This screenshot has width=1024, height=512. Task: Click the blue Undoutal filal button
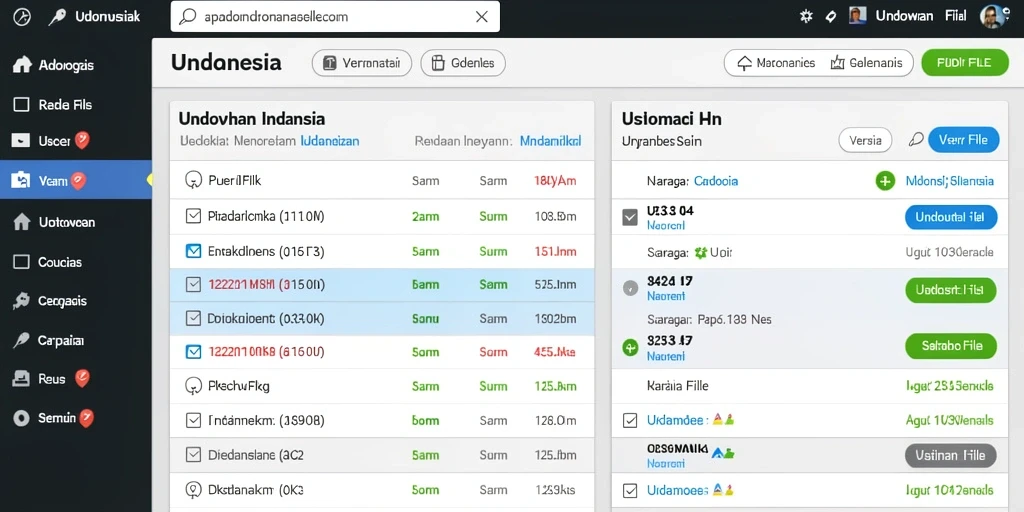(x=951, y=217)
